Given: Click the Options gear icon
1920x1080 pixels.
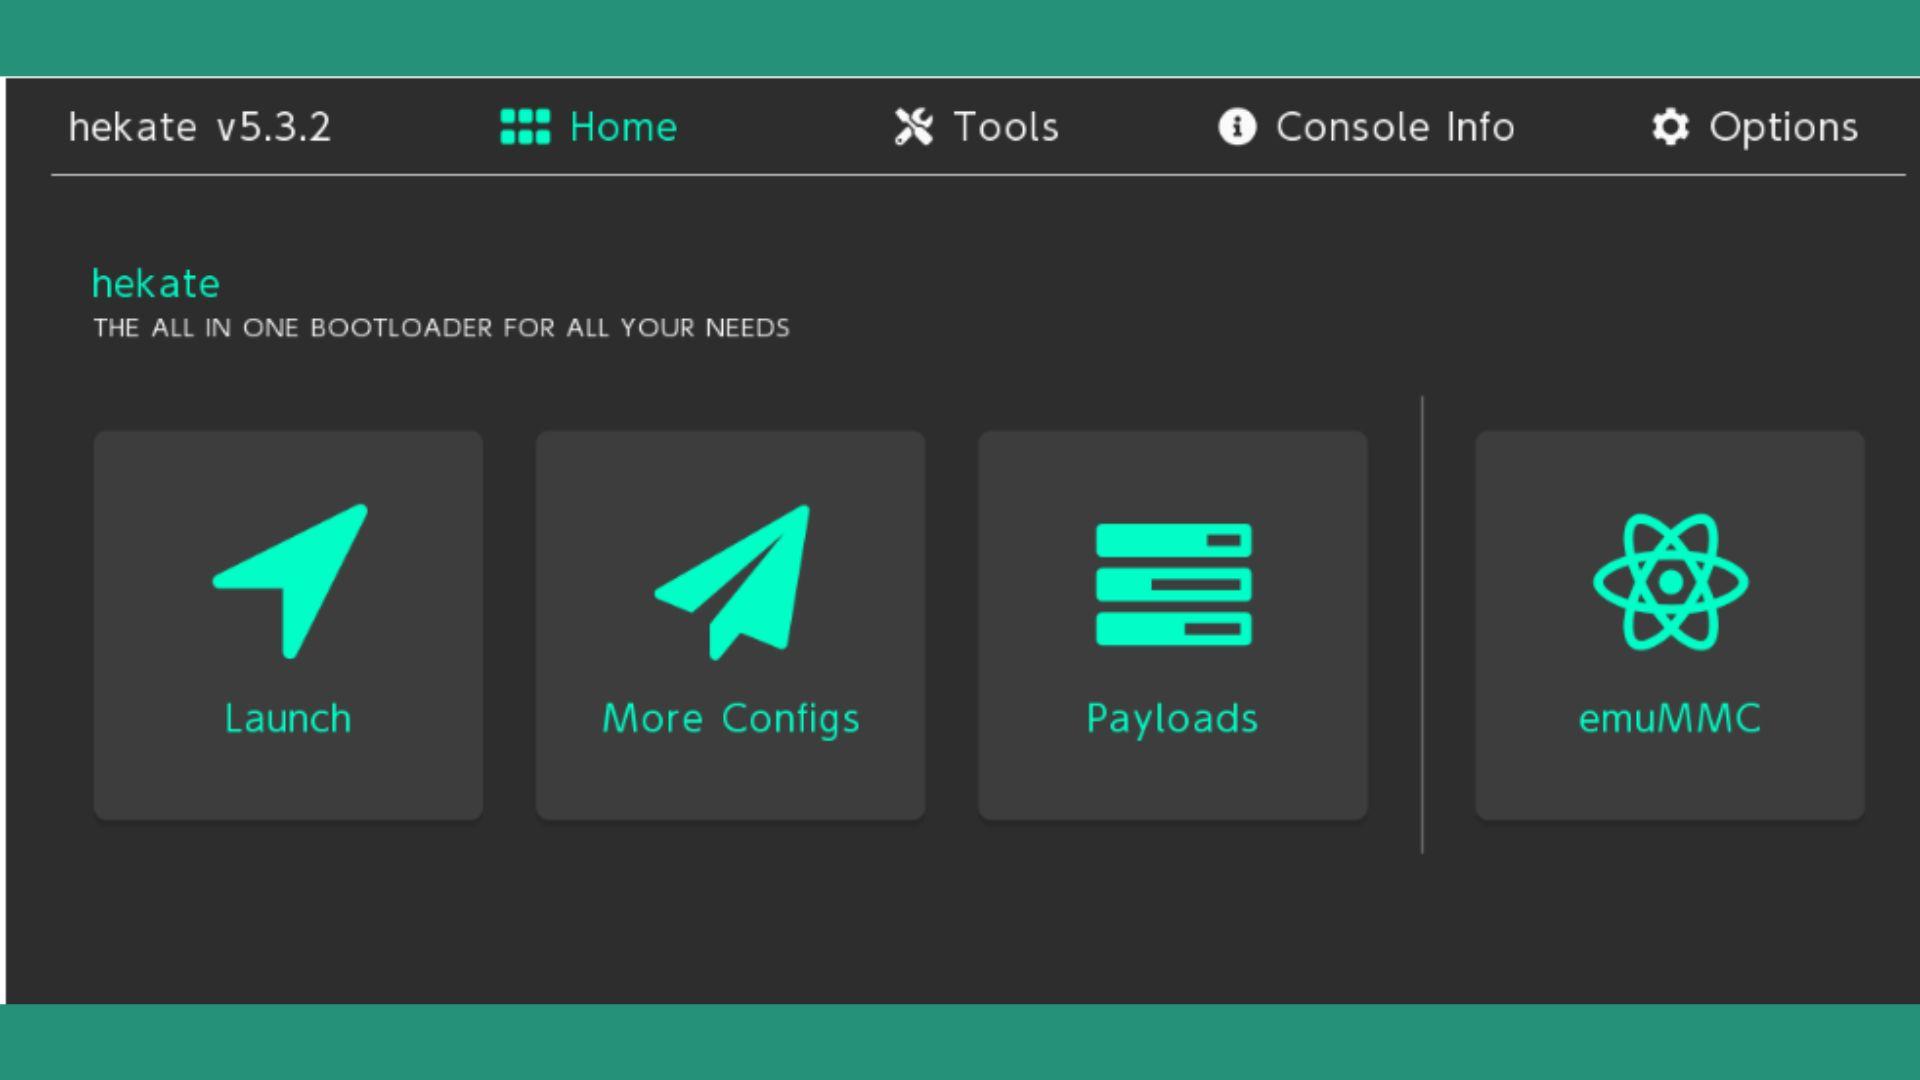Looking at the screenshot, I should (x=1670, y=127).
